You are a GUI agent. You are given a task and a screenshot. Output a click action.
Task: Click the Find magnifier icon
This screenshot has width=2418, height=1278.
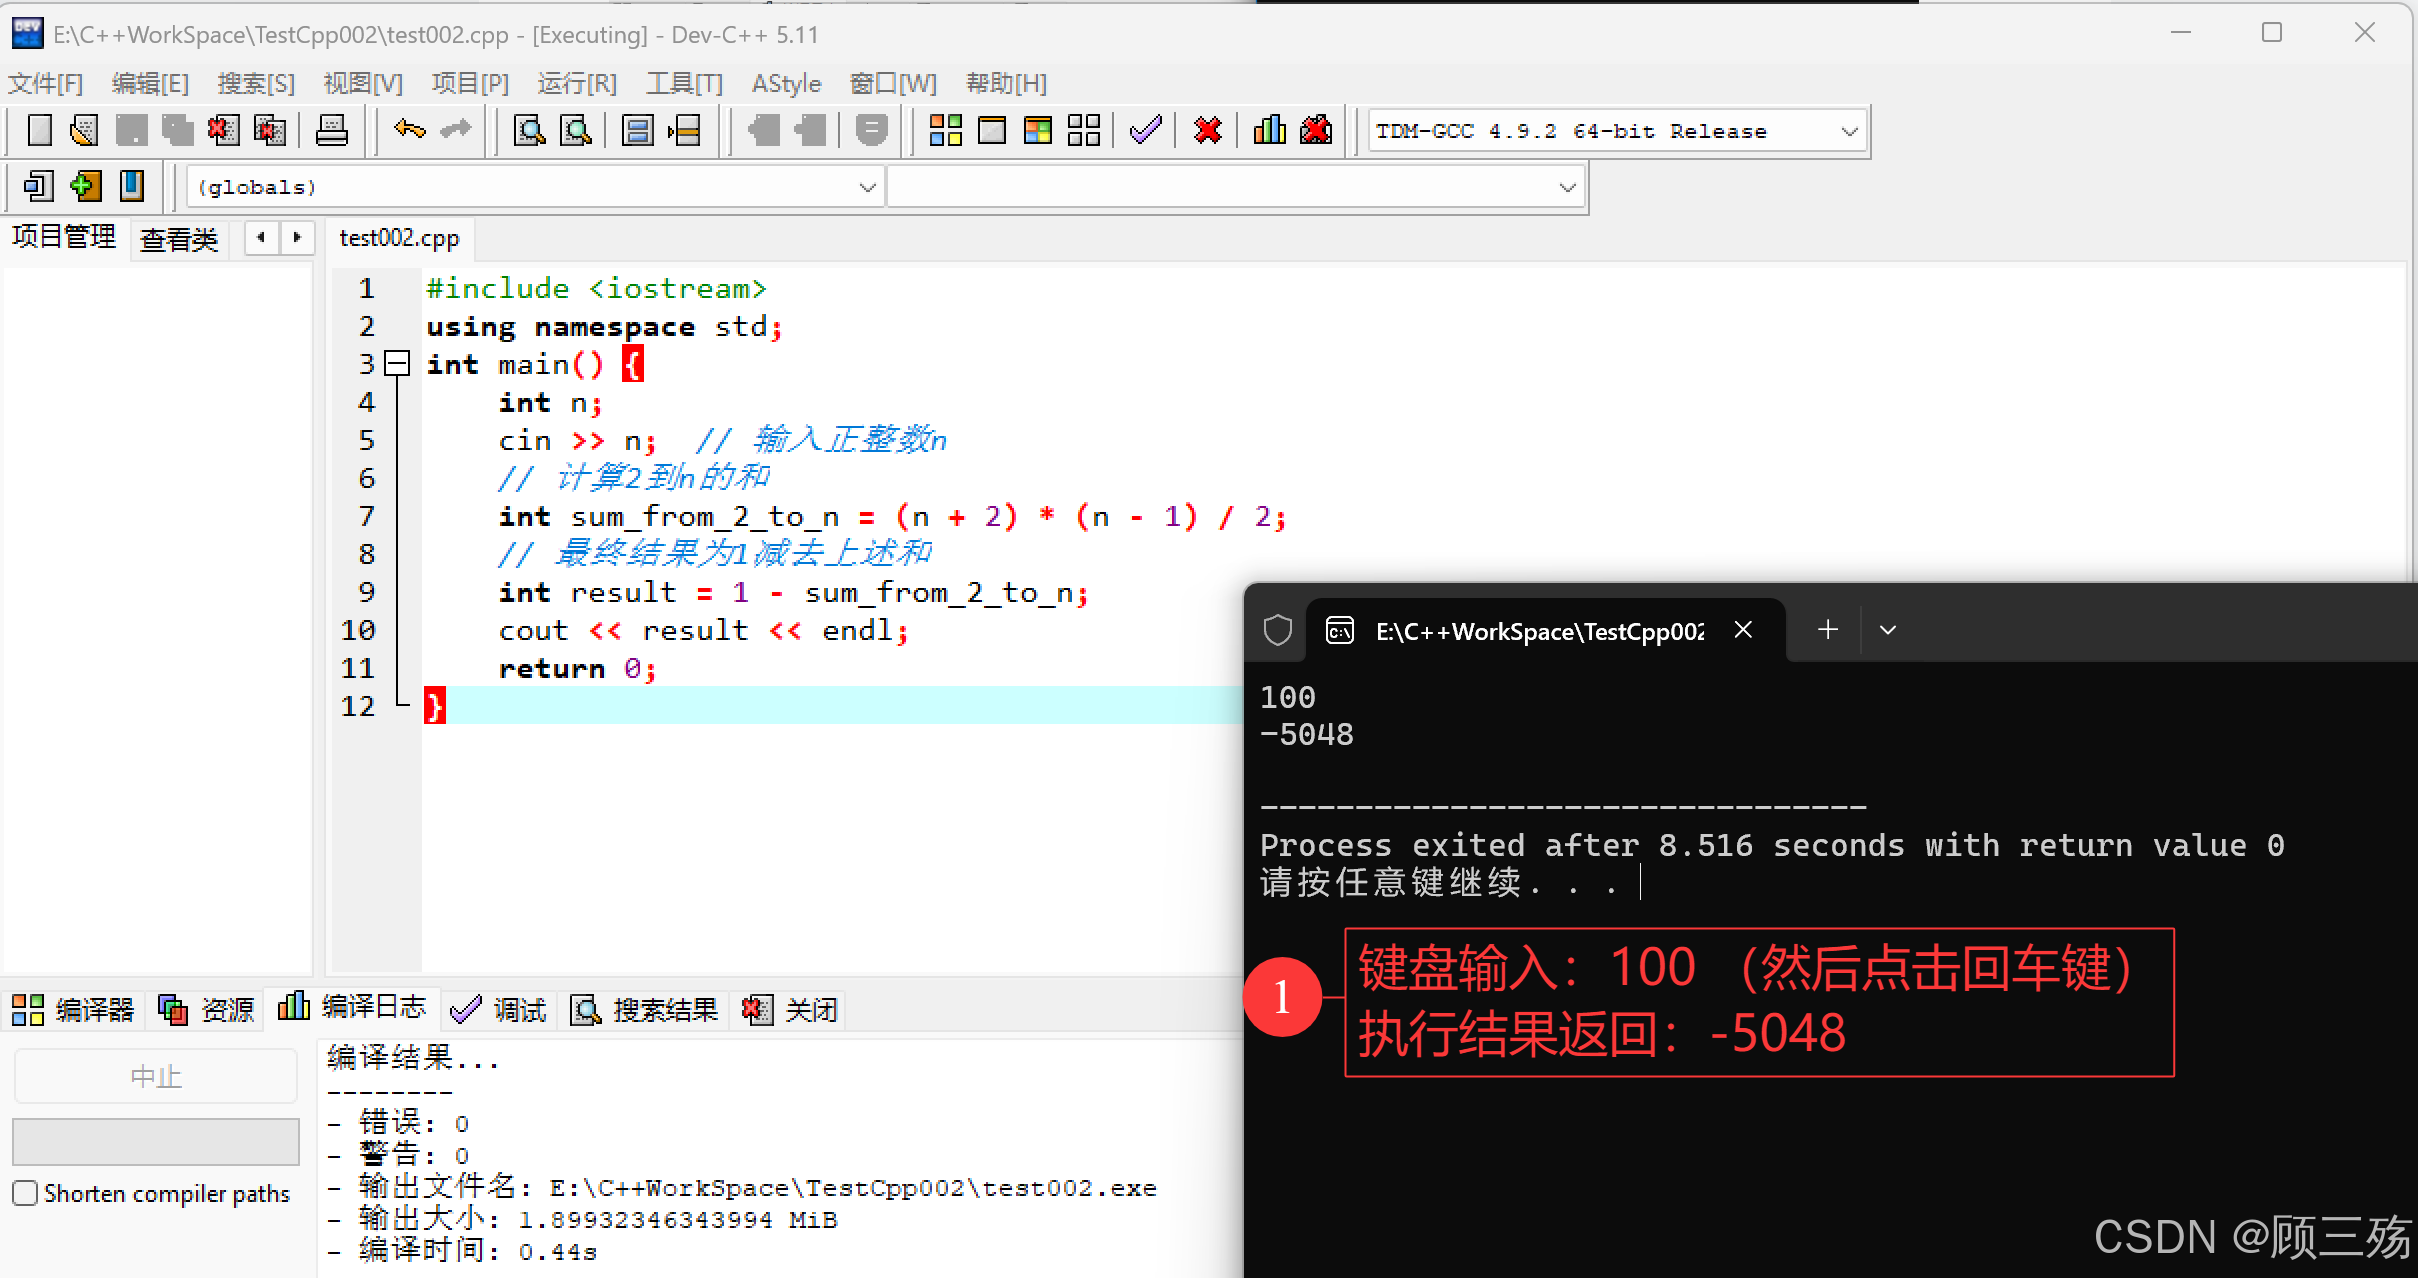coord(529,131)
